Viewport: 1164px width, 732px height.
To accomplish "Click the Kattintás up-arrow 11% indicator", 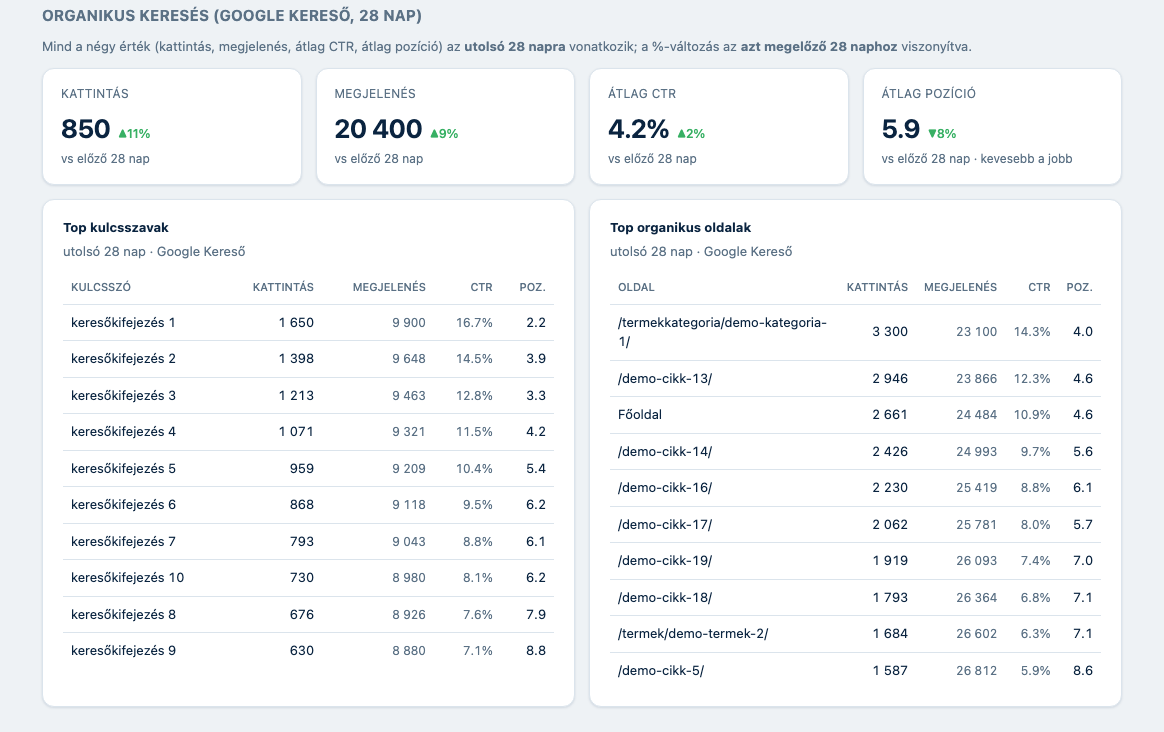I will [134, 134].
